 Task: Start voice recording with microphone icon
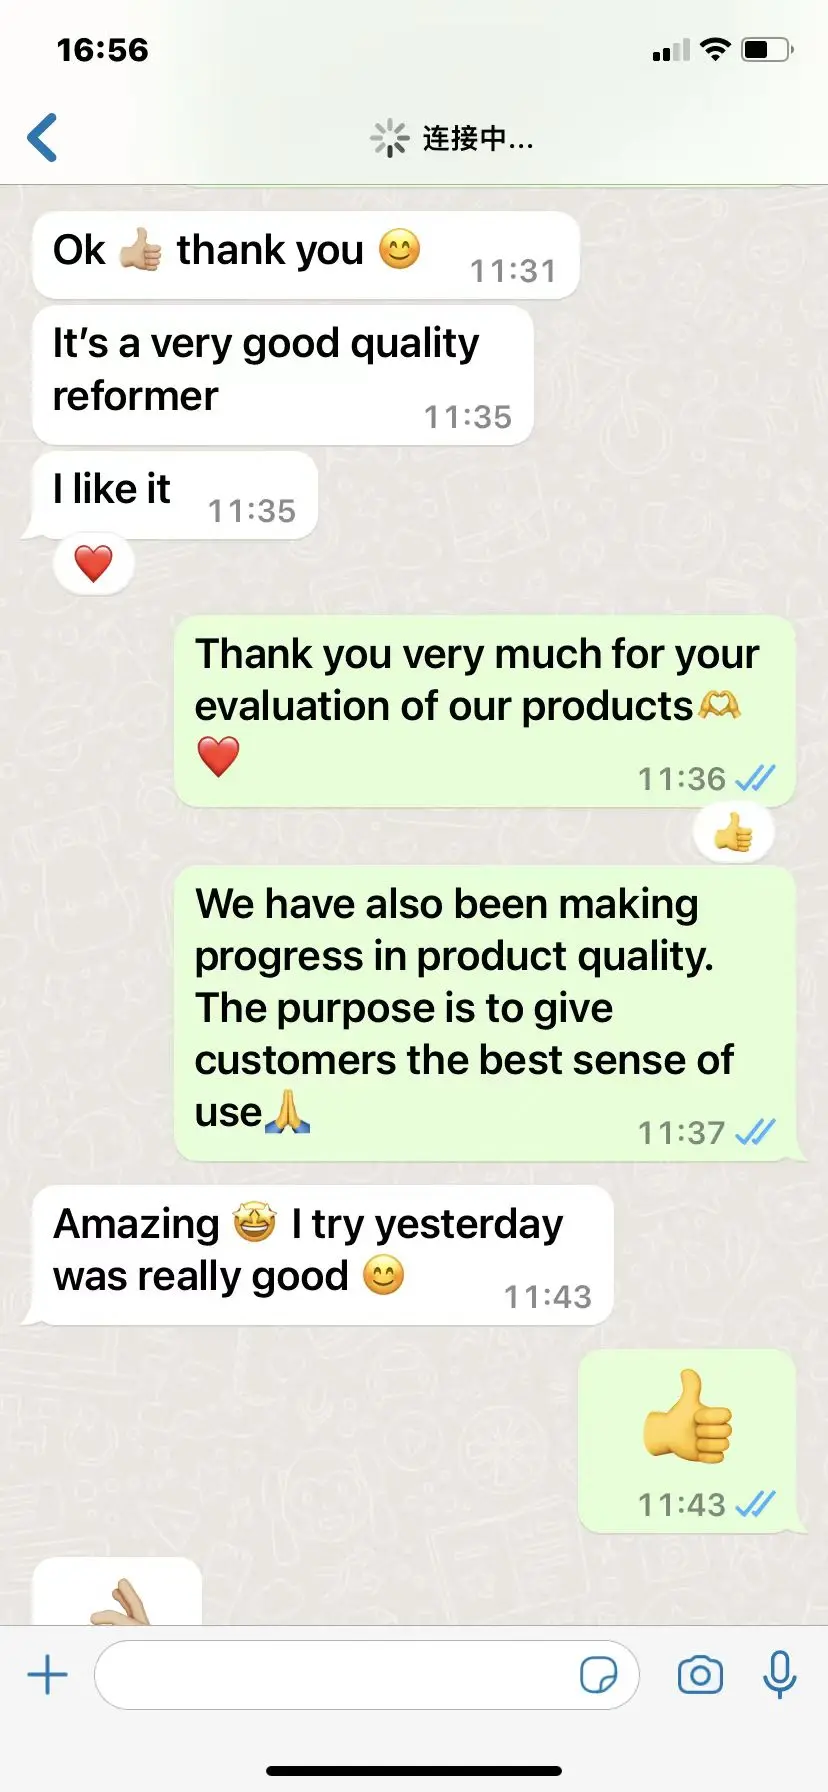(779, 1674)
